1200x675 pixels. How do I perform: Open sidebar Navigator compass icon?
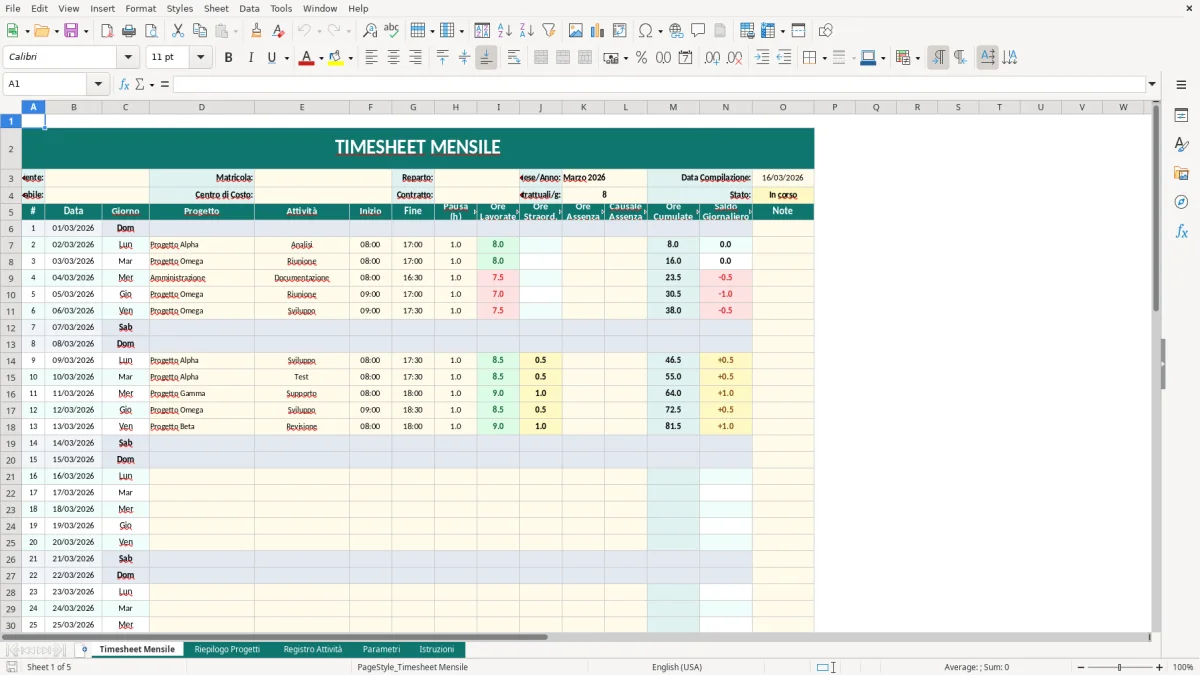[1181, 202]
